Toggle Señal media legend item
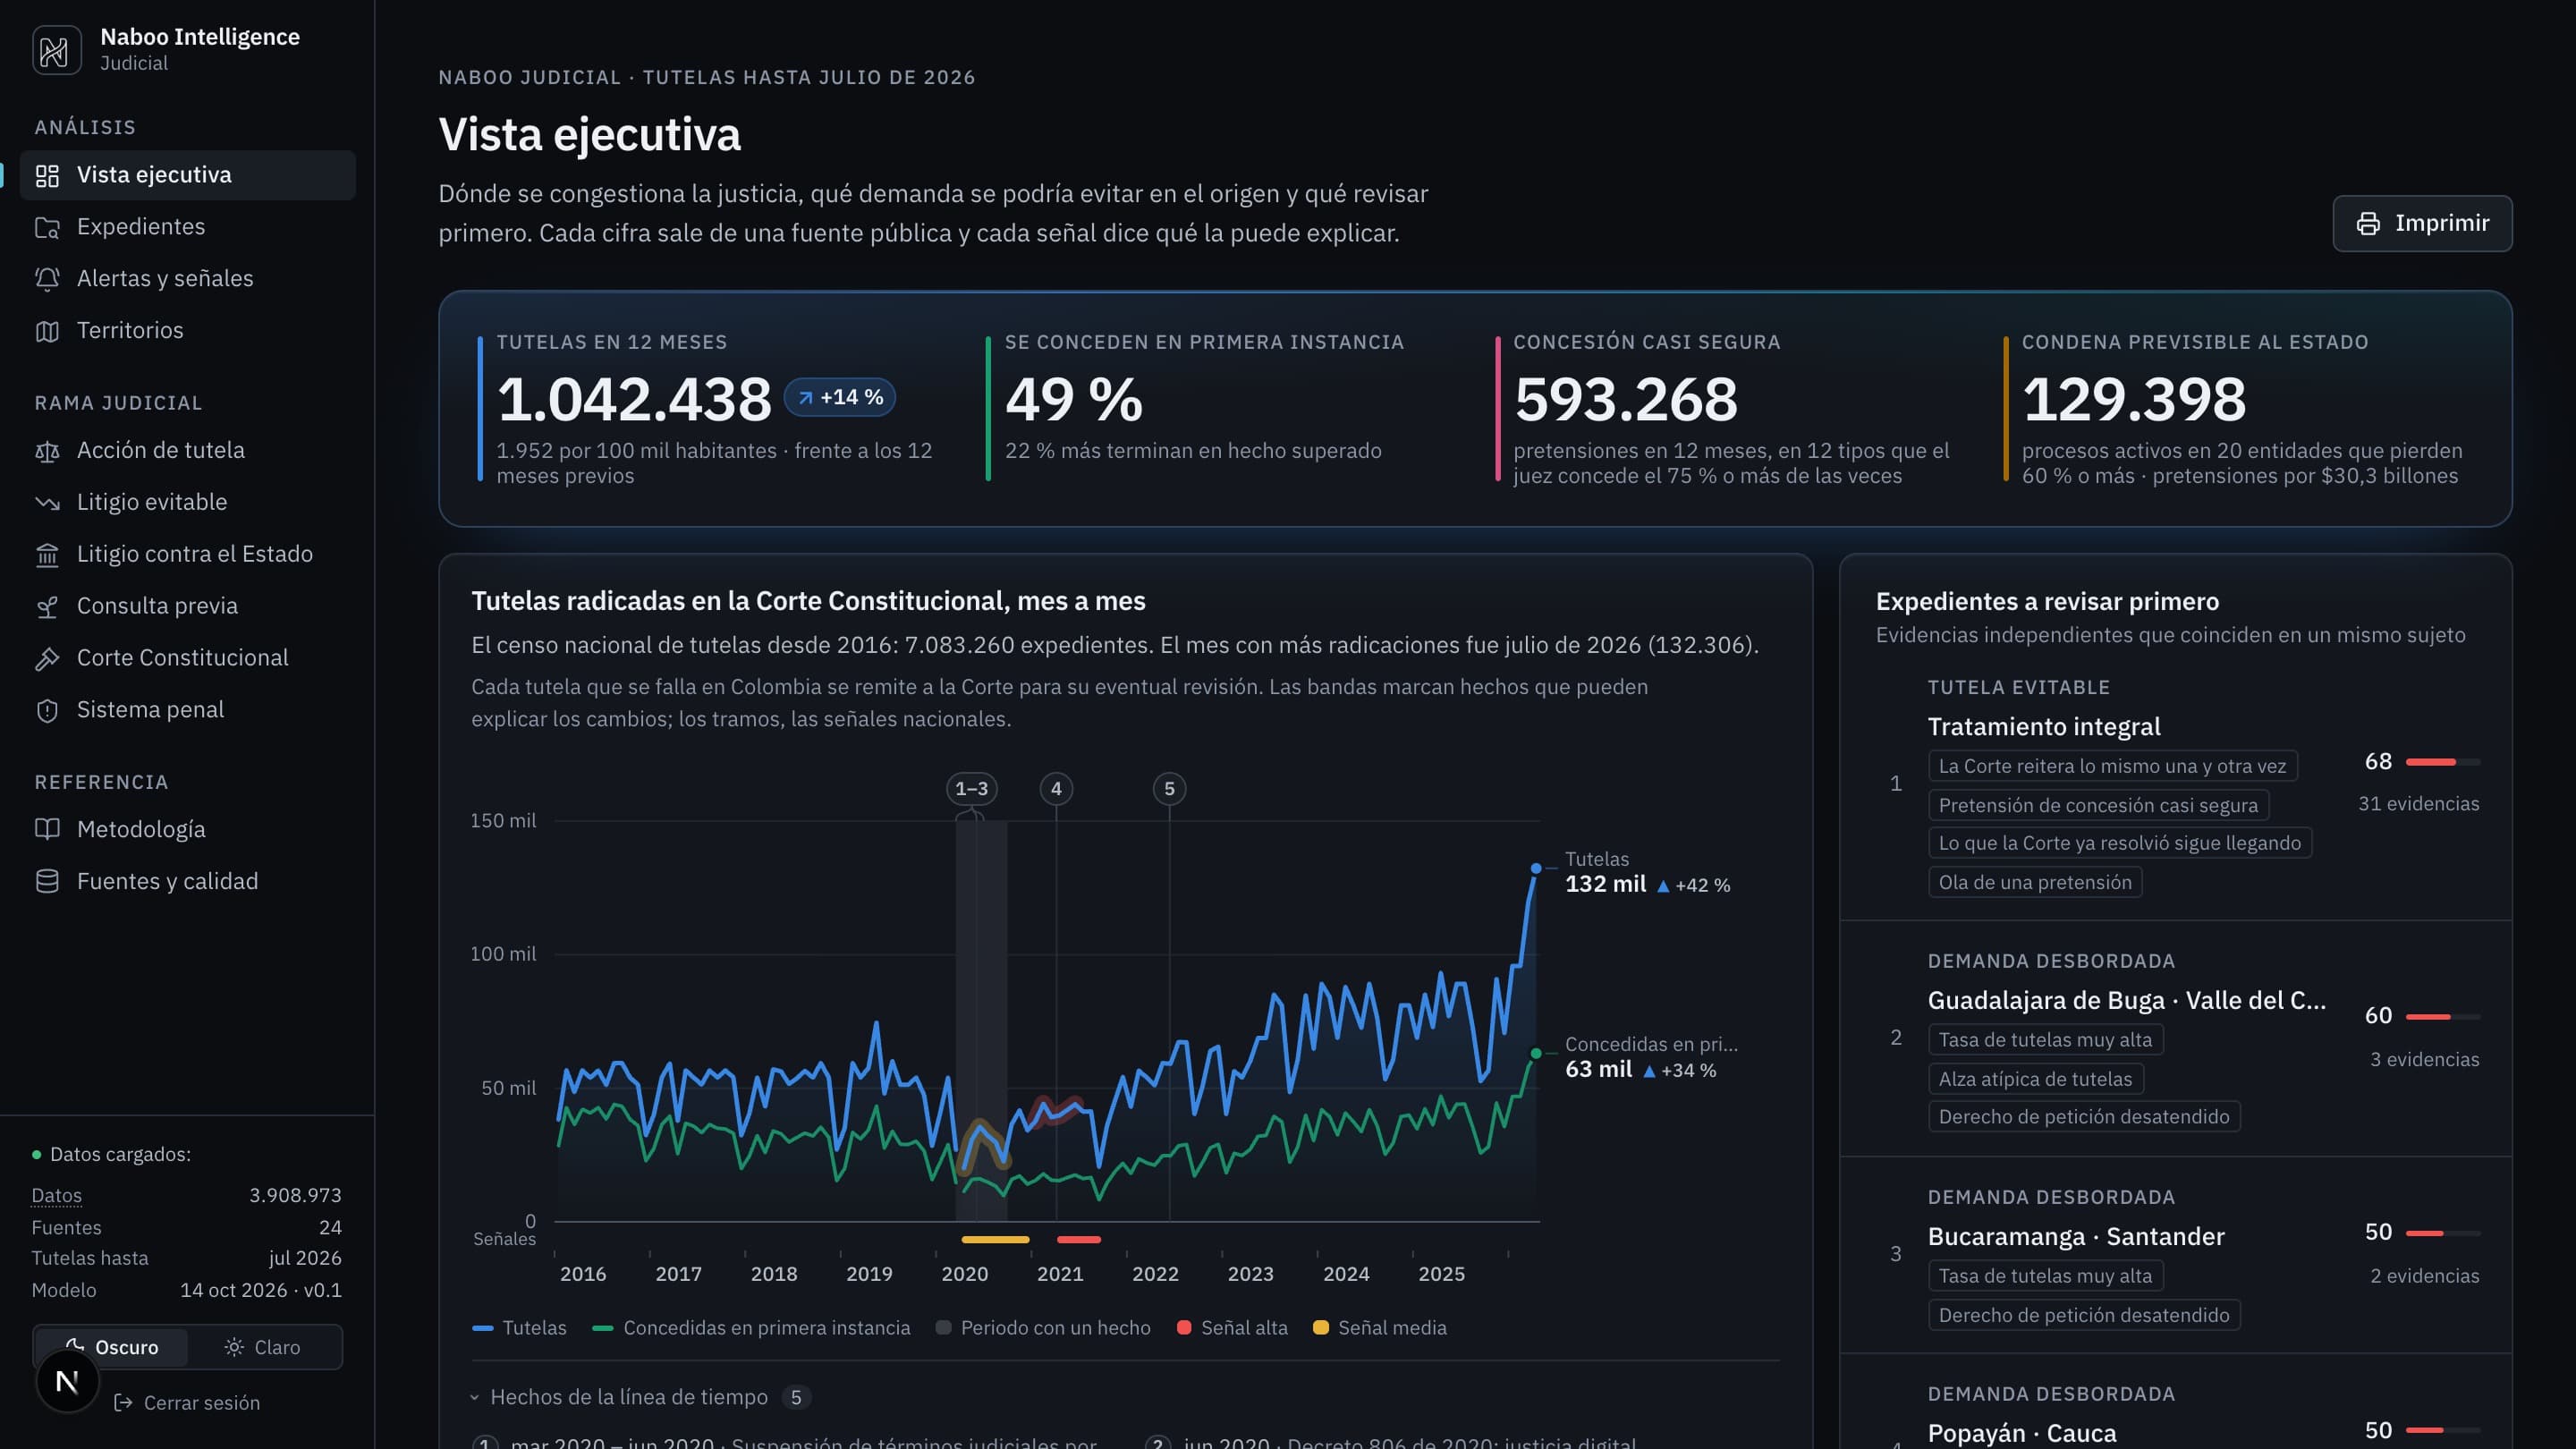The height and width of the screenshot is (1449, 2576). click(x=1380, y=1328)
